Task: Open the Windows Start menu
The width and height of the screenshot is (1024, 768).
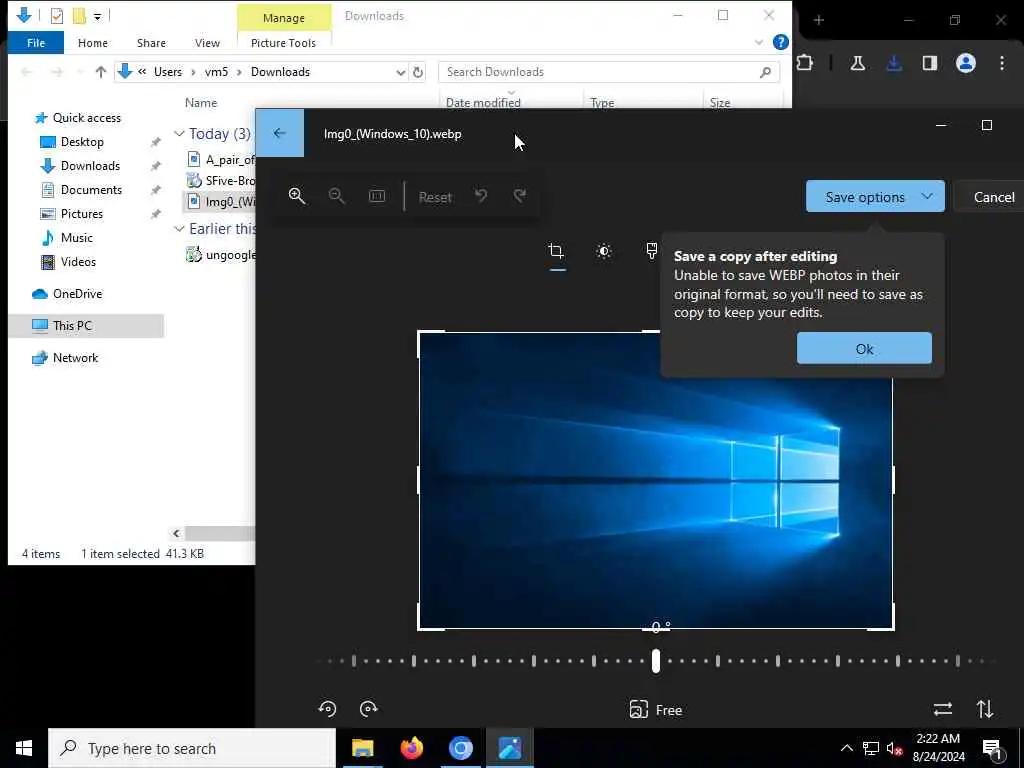Action: click(x=24, y=748)
